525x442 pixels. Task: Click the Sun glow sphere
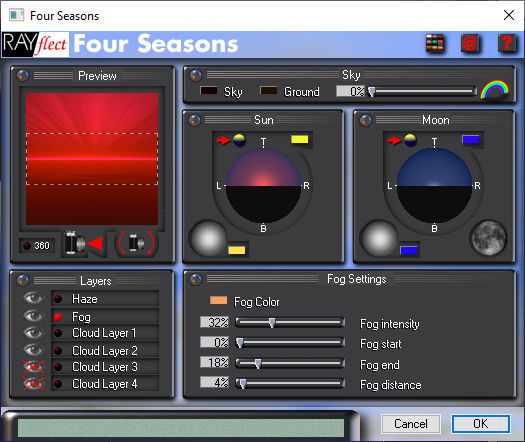pos(208,238)
